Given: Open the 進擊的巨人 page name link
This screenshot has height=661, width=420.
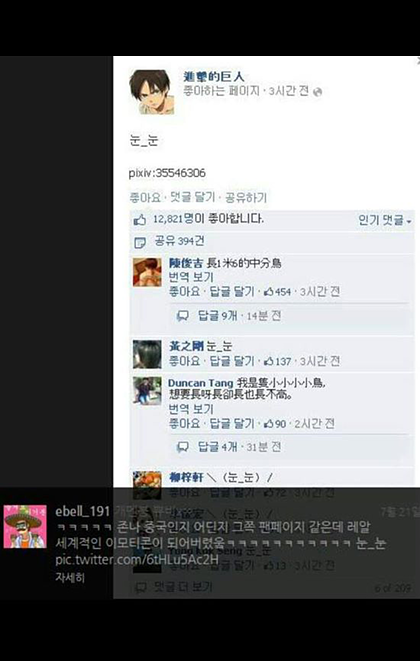Looking at the screenshot, I should point(214,76).
